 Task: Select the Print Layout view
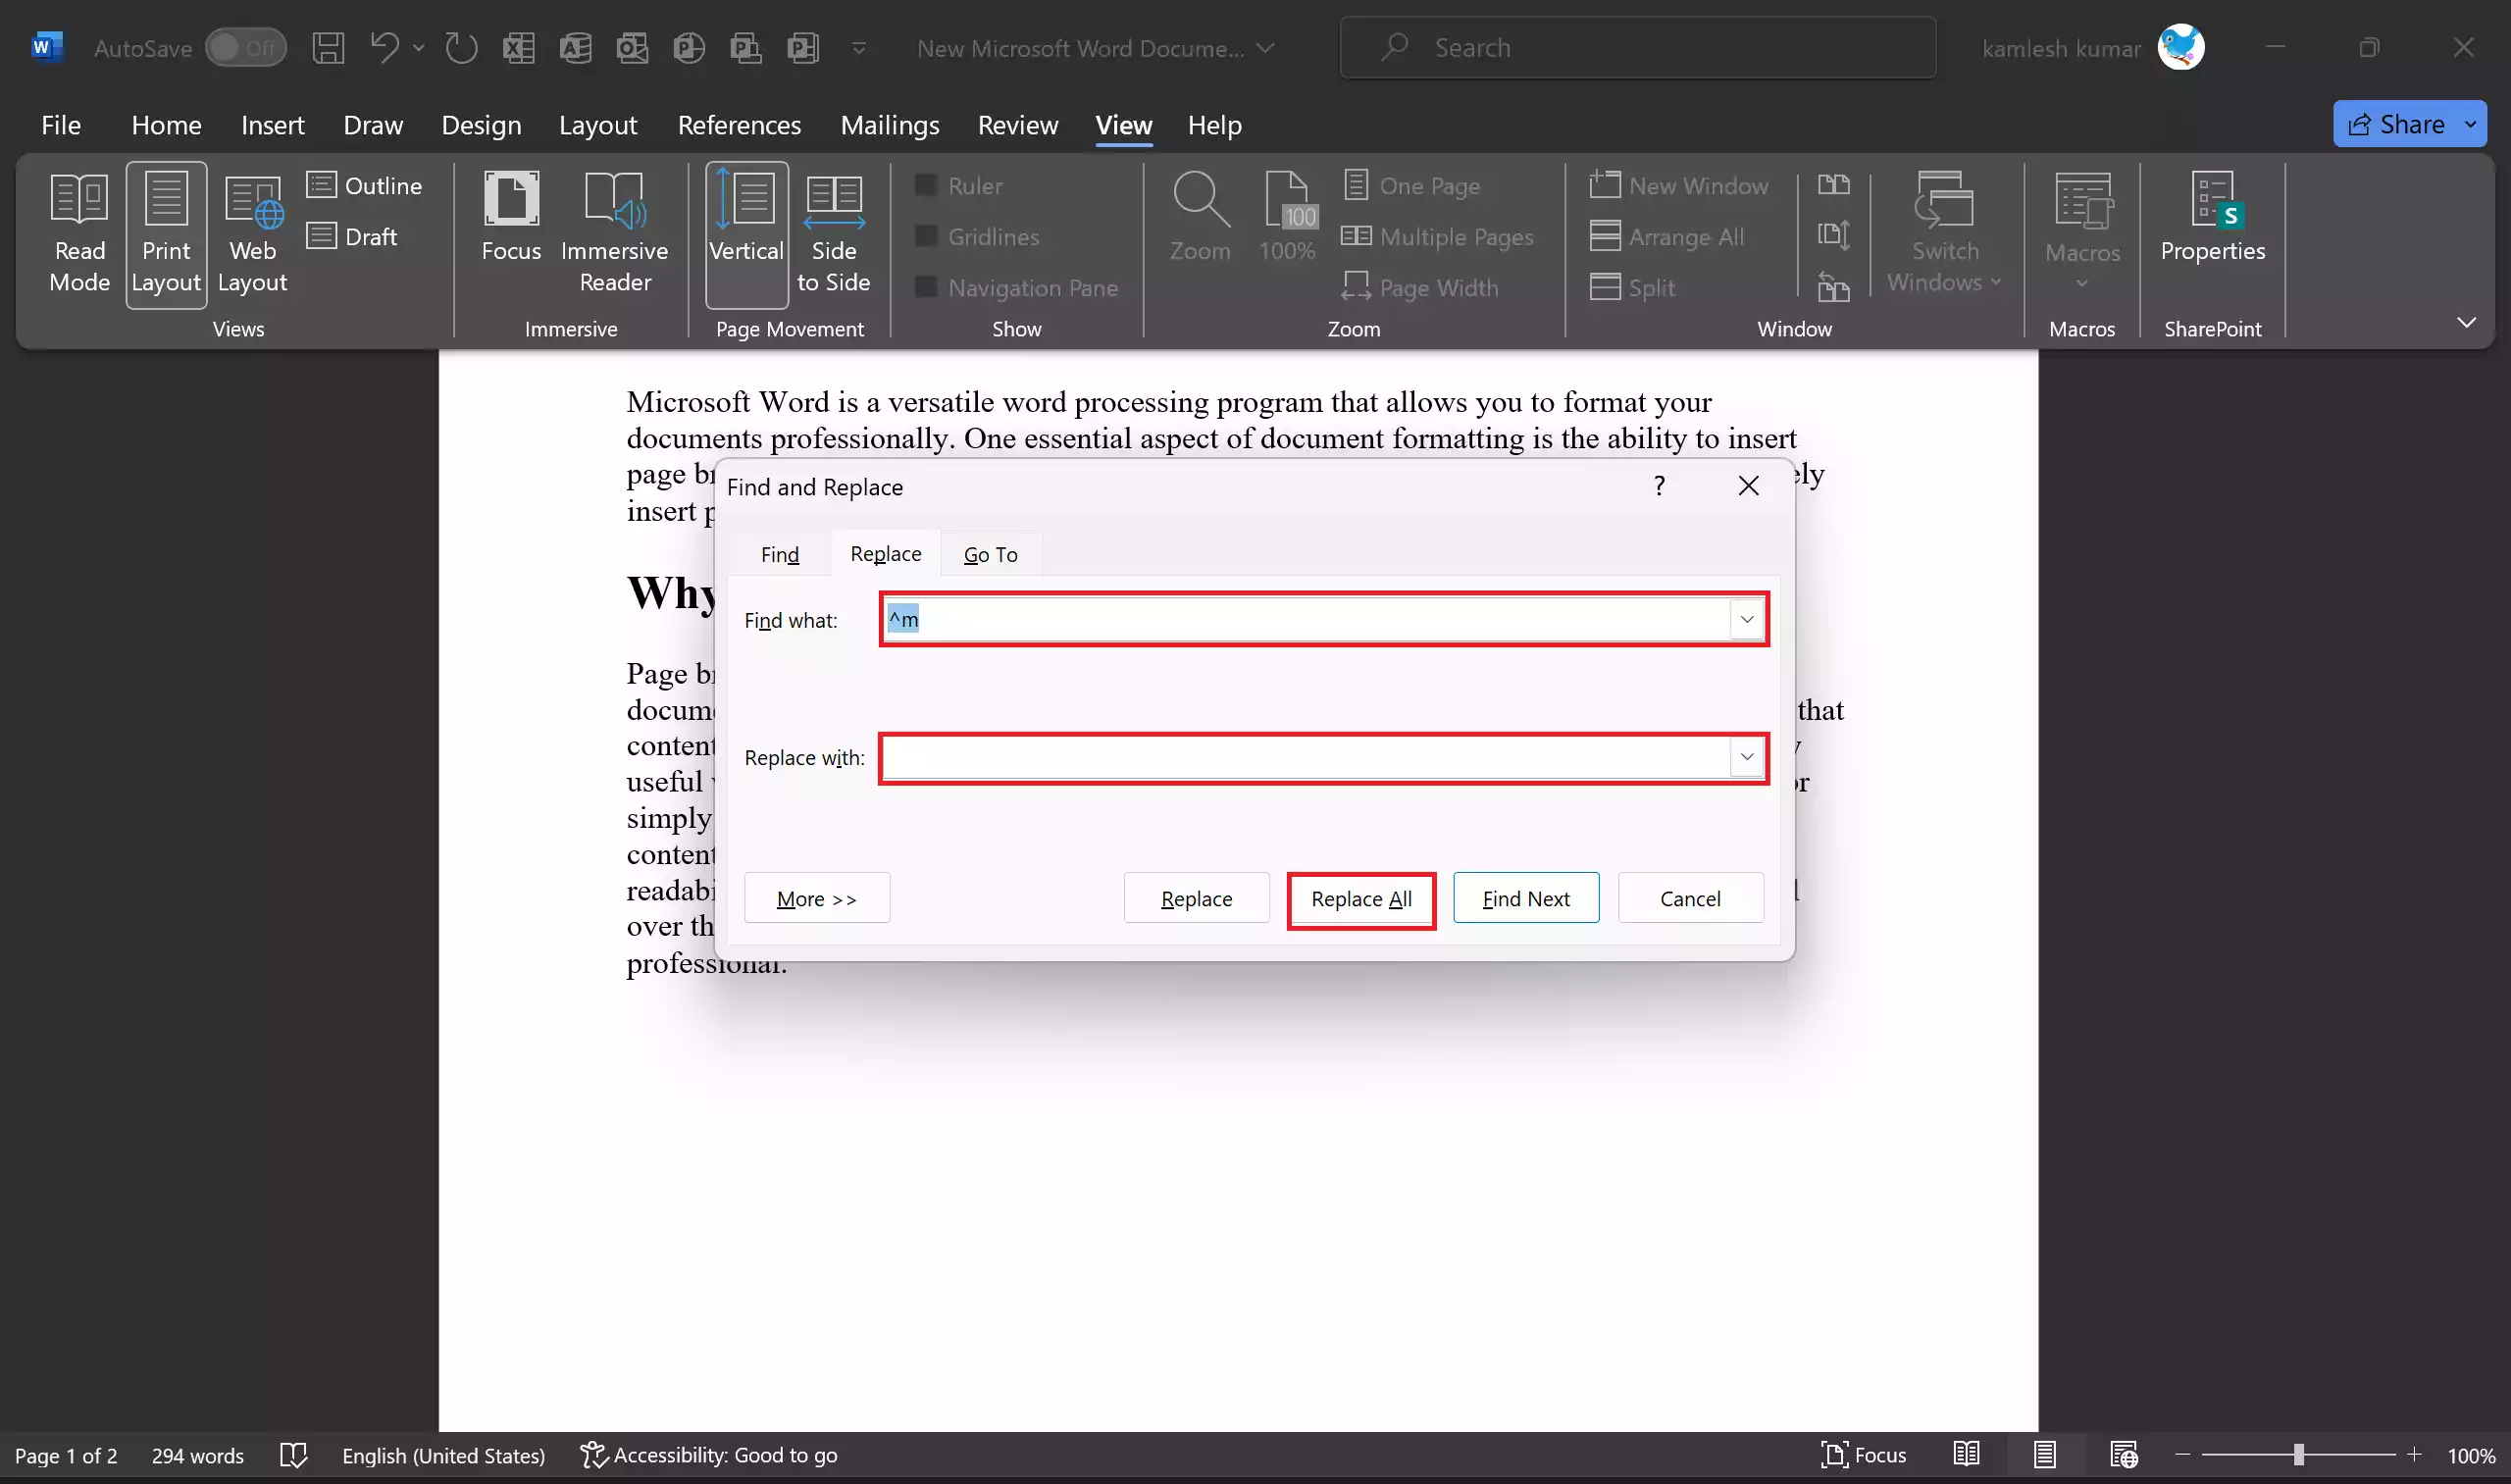coord(165,234)
